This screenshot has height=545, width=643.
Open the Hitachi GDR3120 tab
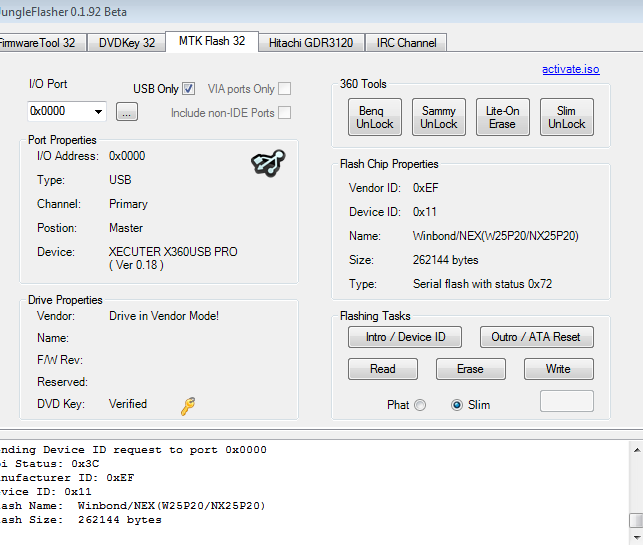[311, 43]
